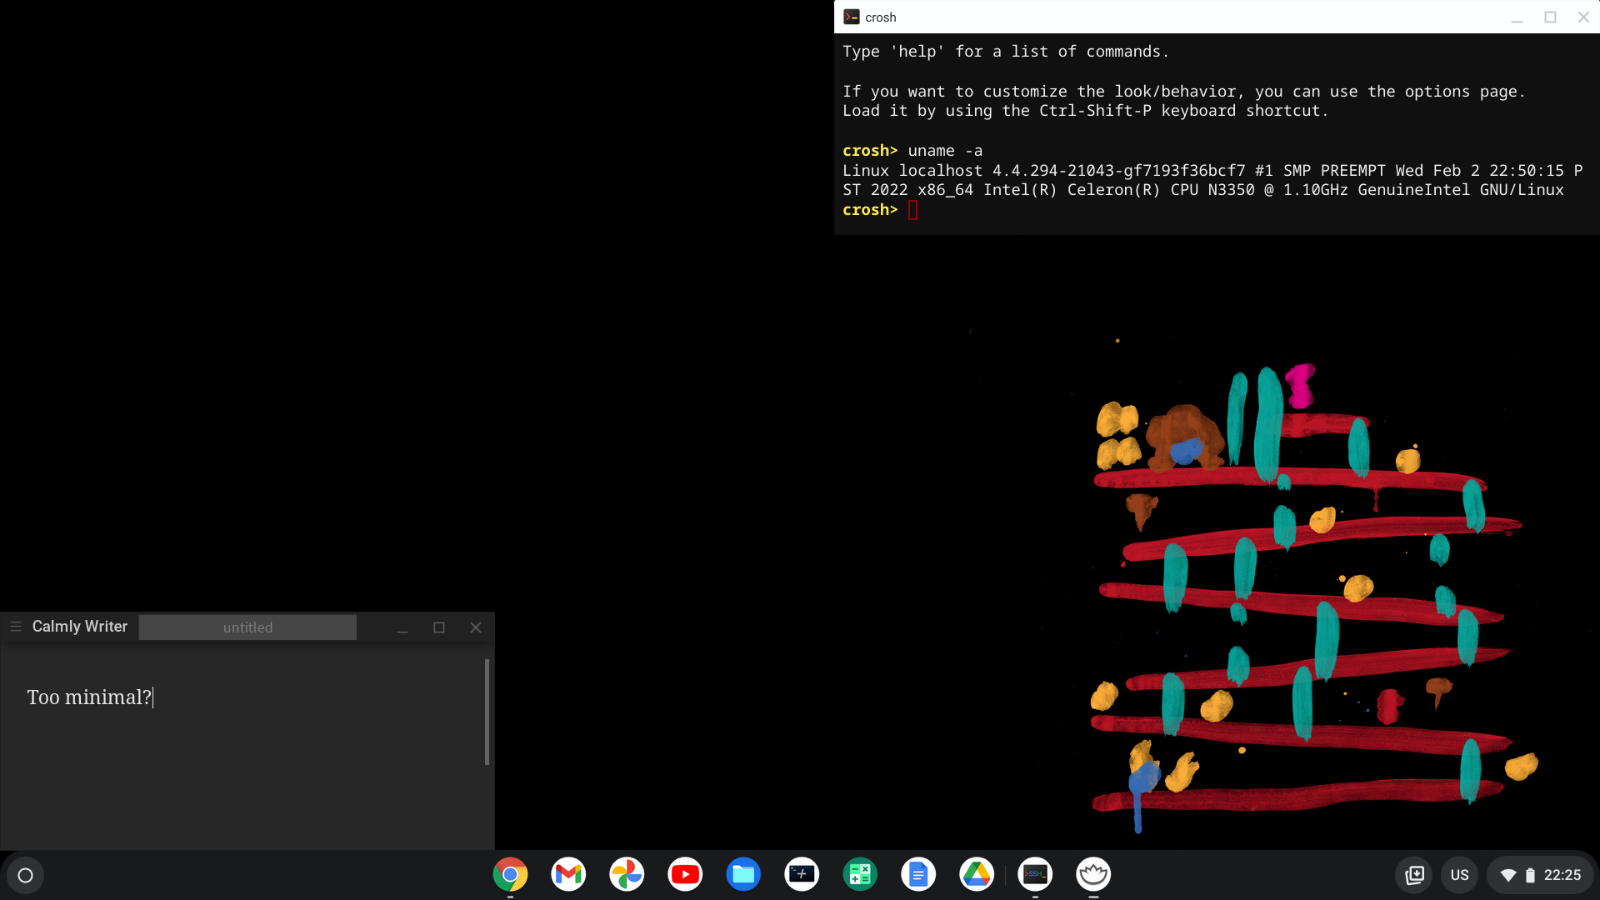Click the Calmly Writer title label
Viewport: 1600px width, 900px height.
pos(80,626)
